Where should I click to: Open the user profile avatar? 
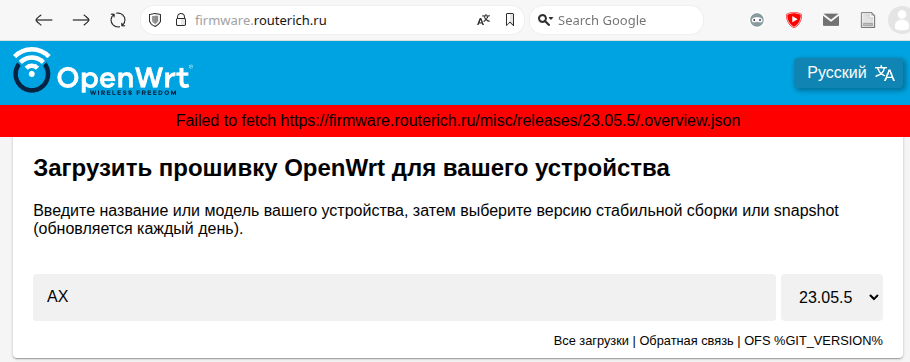click(x=900, y=20)
